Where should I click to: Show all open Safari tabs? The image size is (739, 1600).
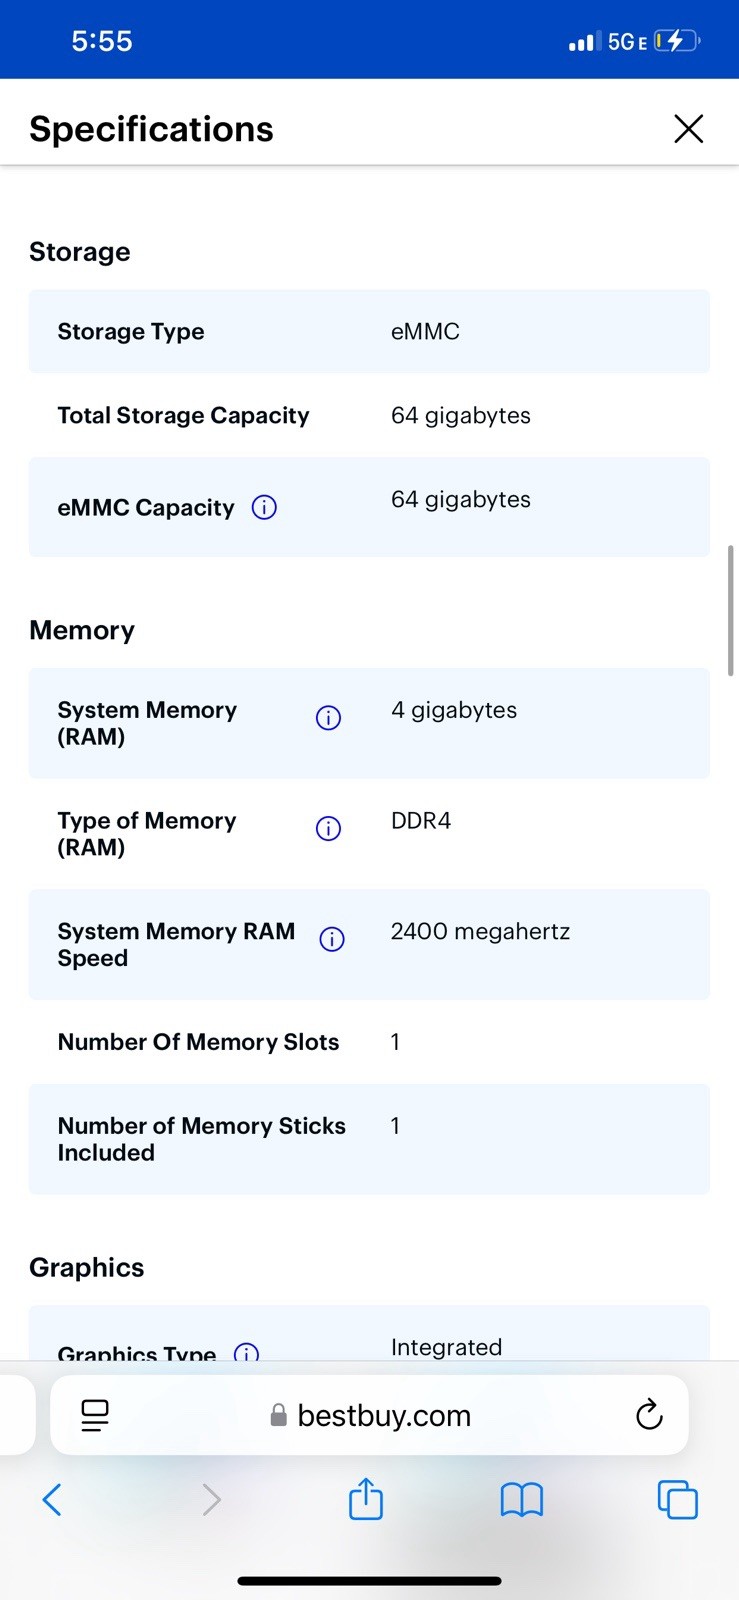click(677, 1500)
